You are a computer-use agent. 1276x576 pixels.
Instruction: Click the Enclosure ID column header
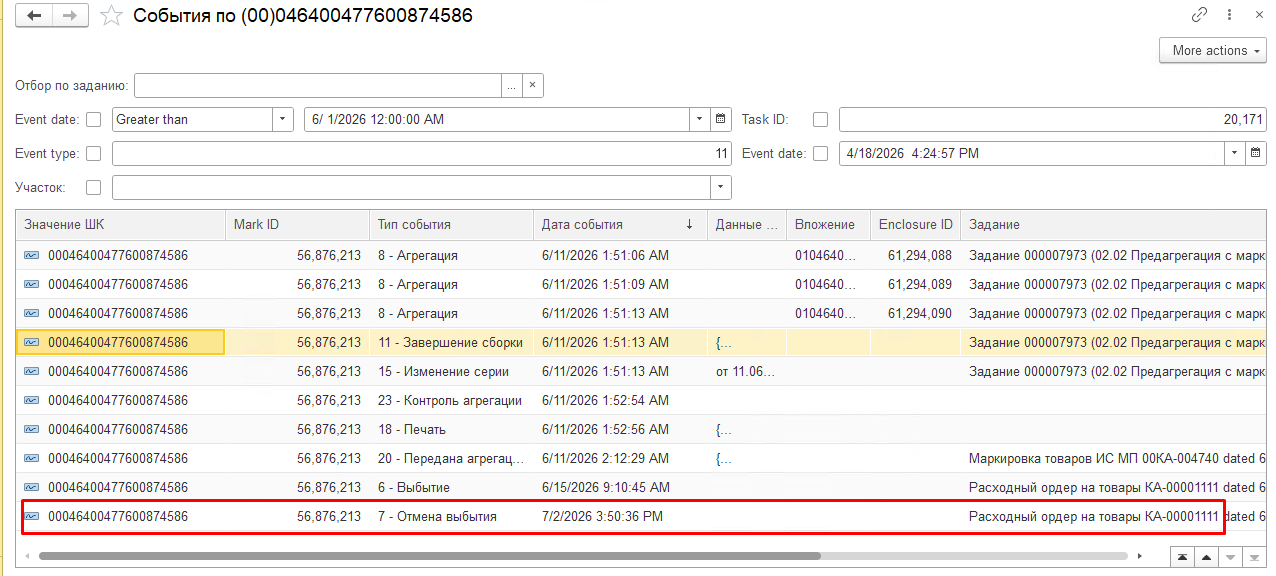tap(915, 225)
